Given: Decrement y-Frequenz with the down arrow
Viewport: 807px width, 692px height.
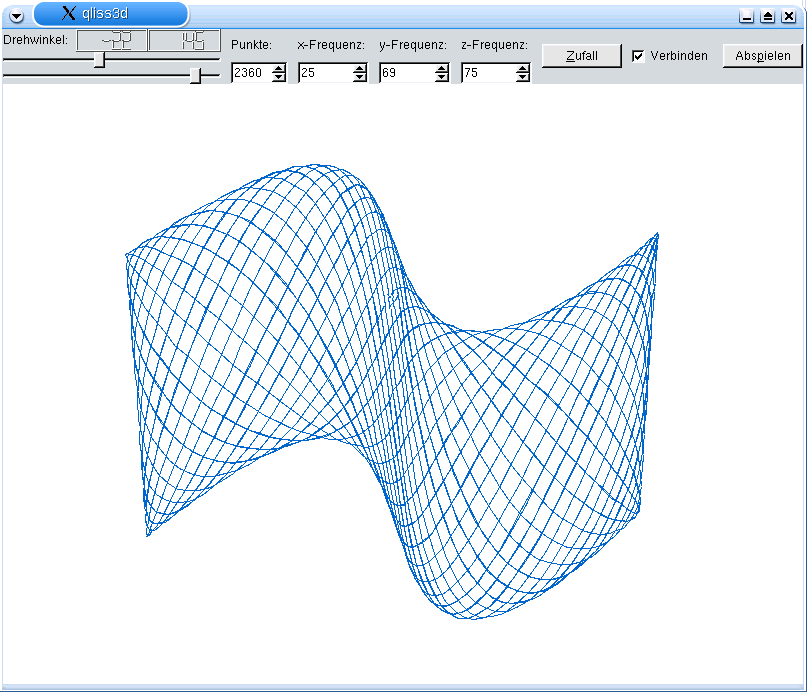Looking at the screenshot, I should coord(441,77).
